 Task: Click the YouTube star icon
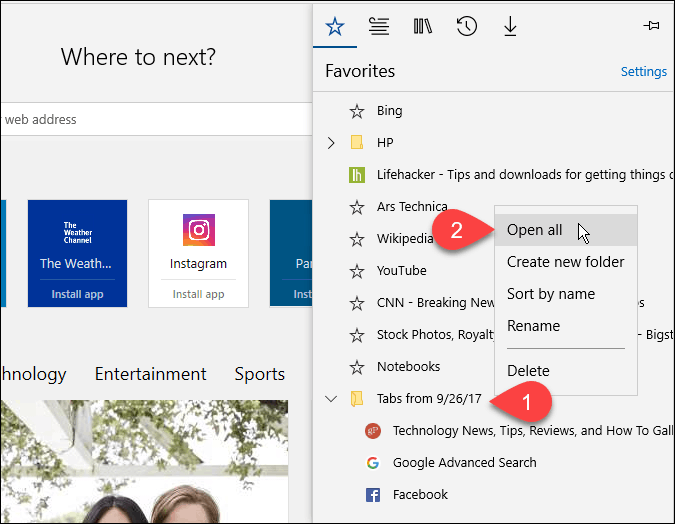[x=357, y=271]
